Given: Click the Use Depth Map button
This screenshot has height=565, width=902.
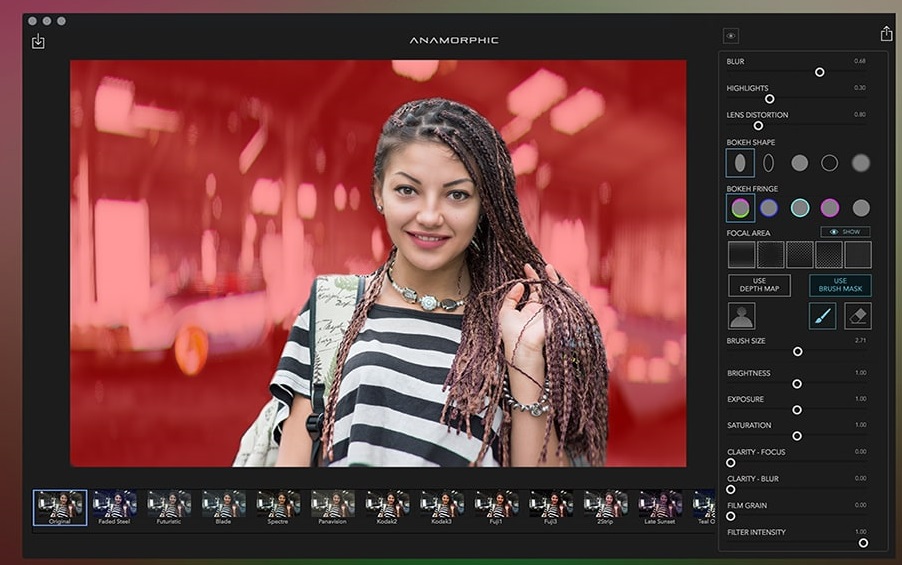Looking at the screenshot, I should 759,285.
